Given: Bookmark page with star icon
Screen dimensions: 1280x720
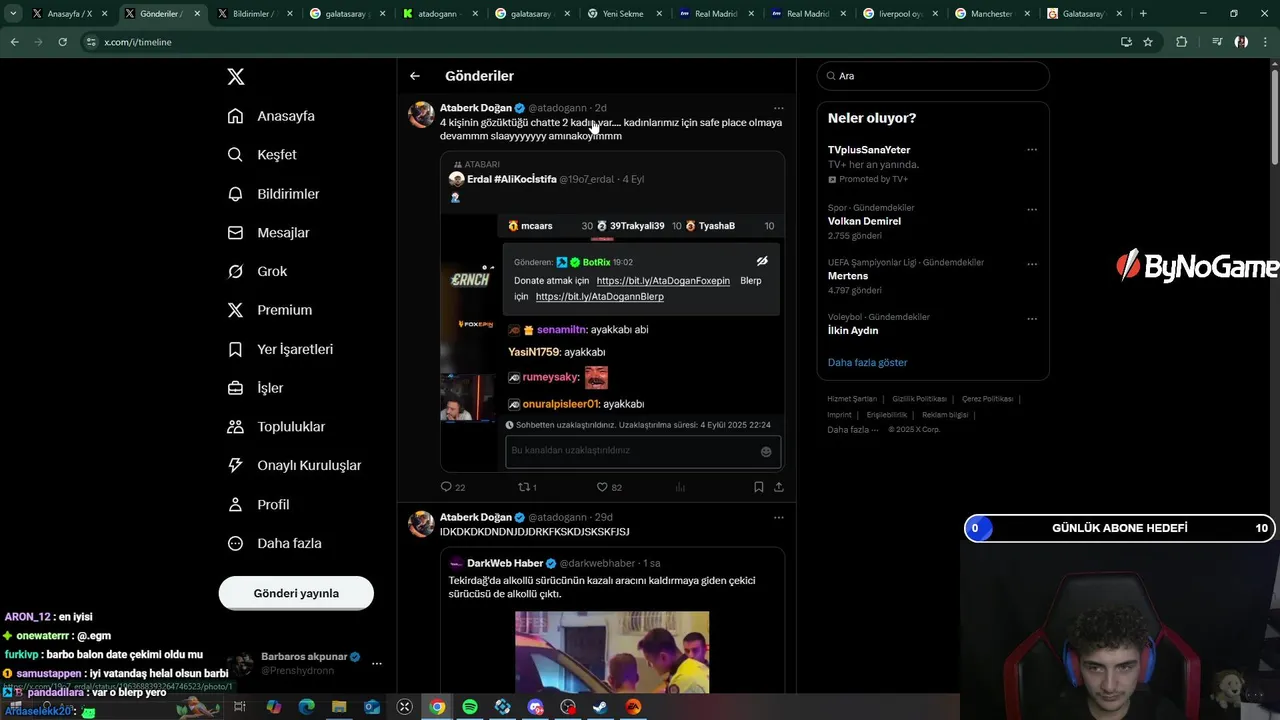Looking at the screenshot, I should tap(1148, 42).
